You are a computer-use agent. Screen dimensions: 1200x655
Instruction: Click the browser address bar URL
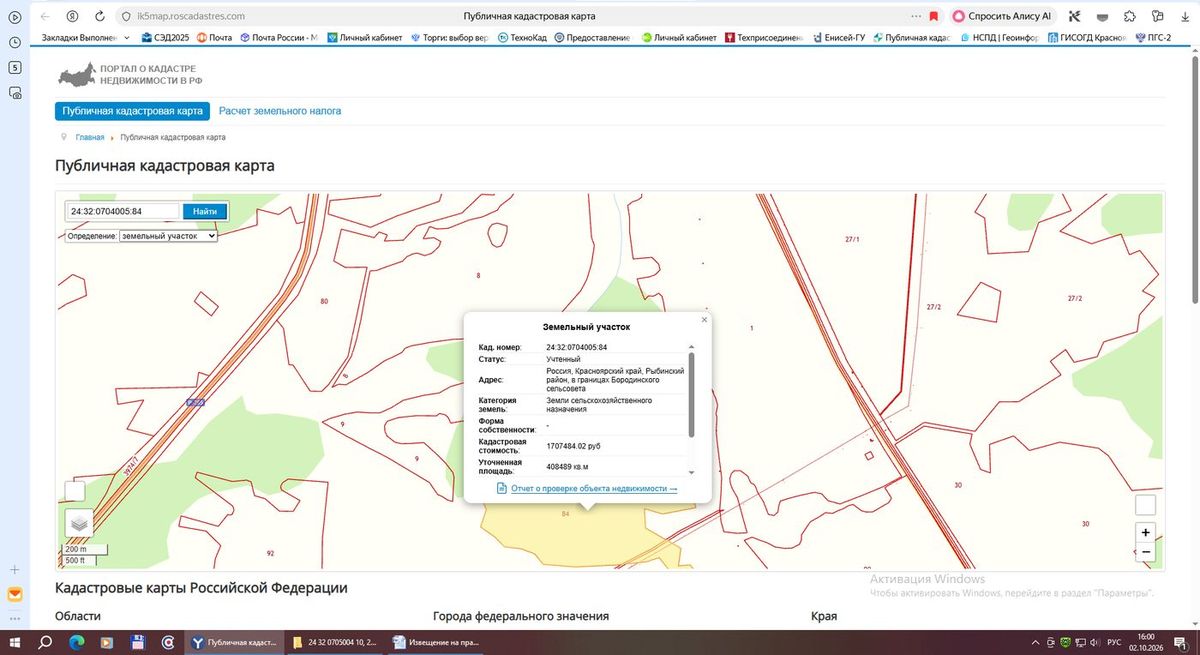(x=190, y=16)
